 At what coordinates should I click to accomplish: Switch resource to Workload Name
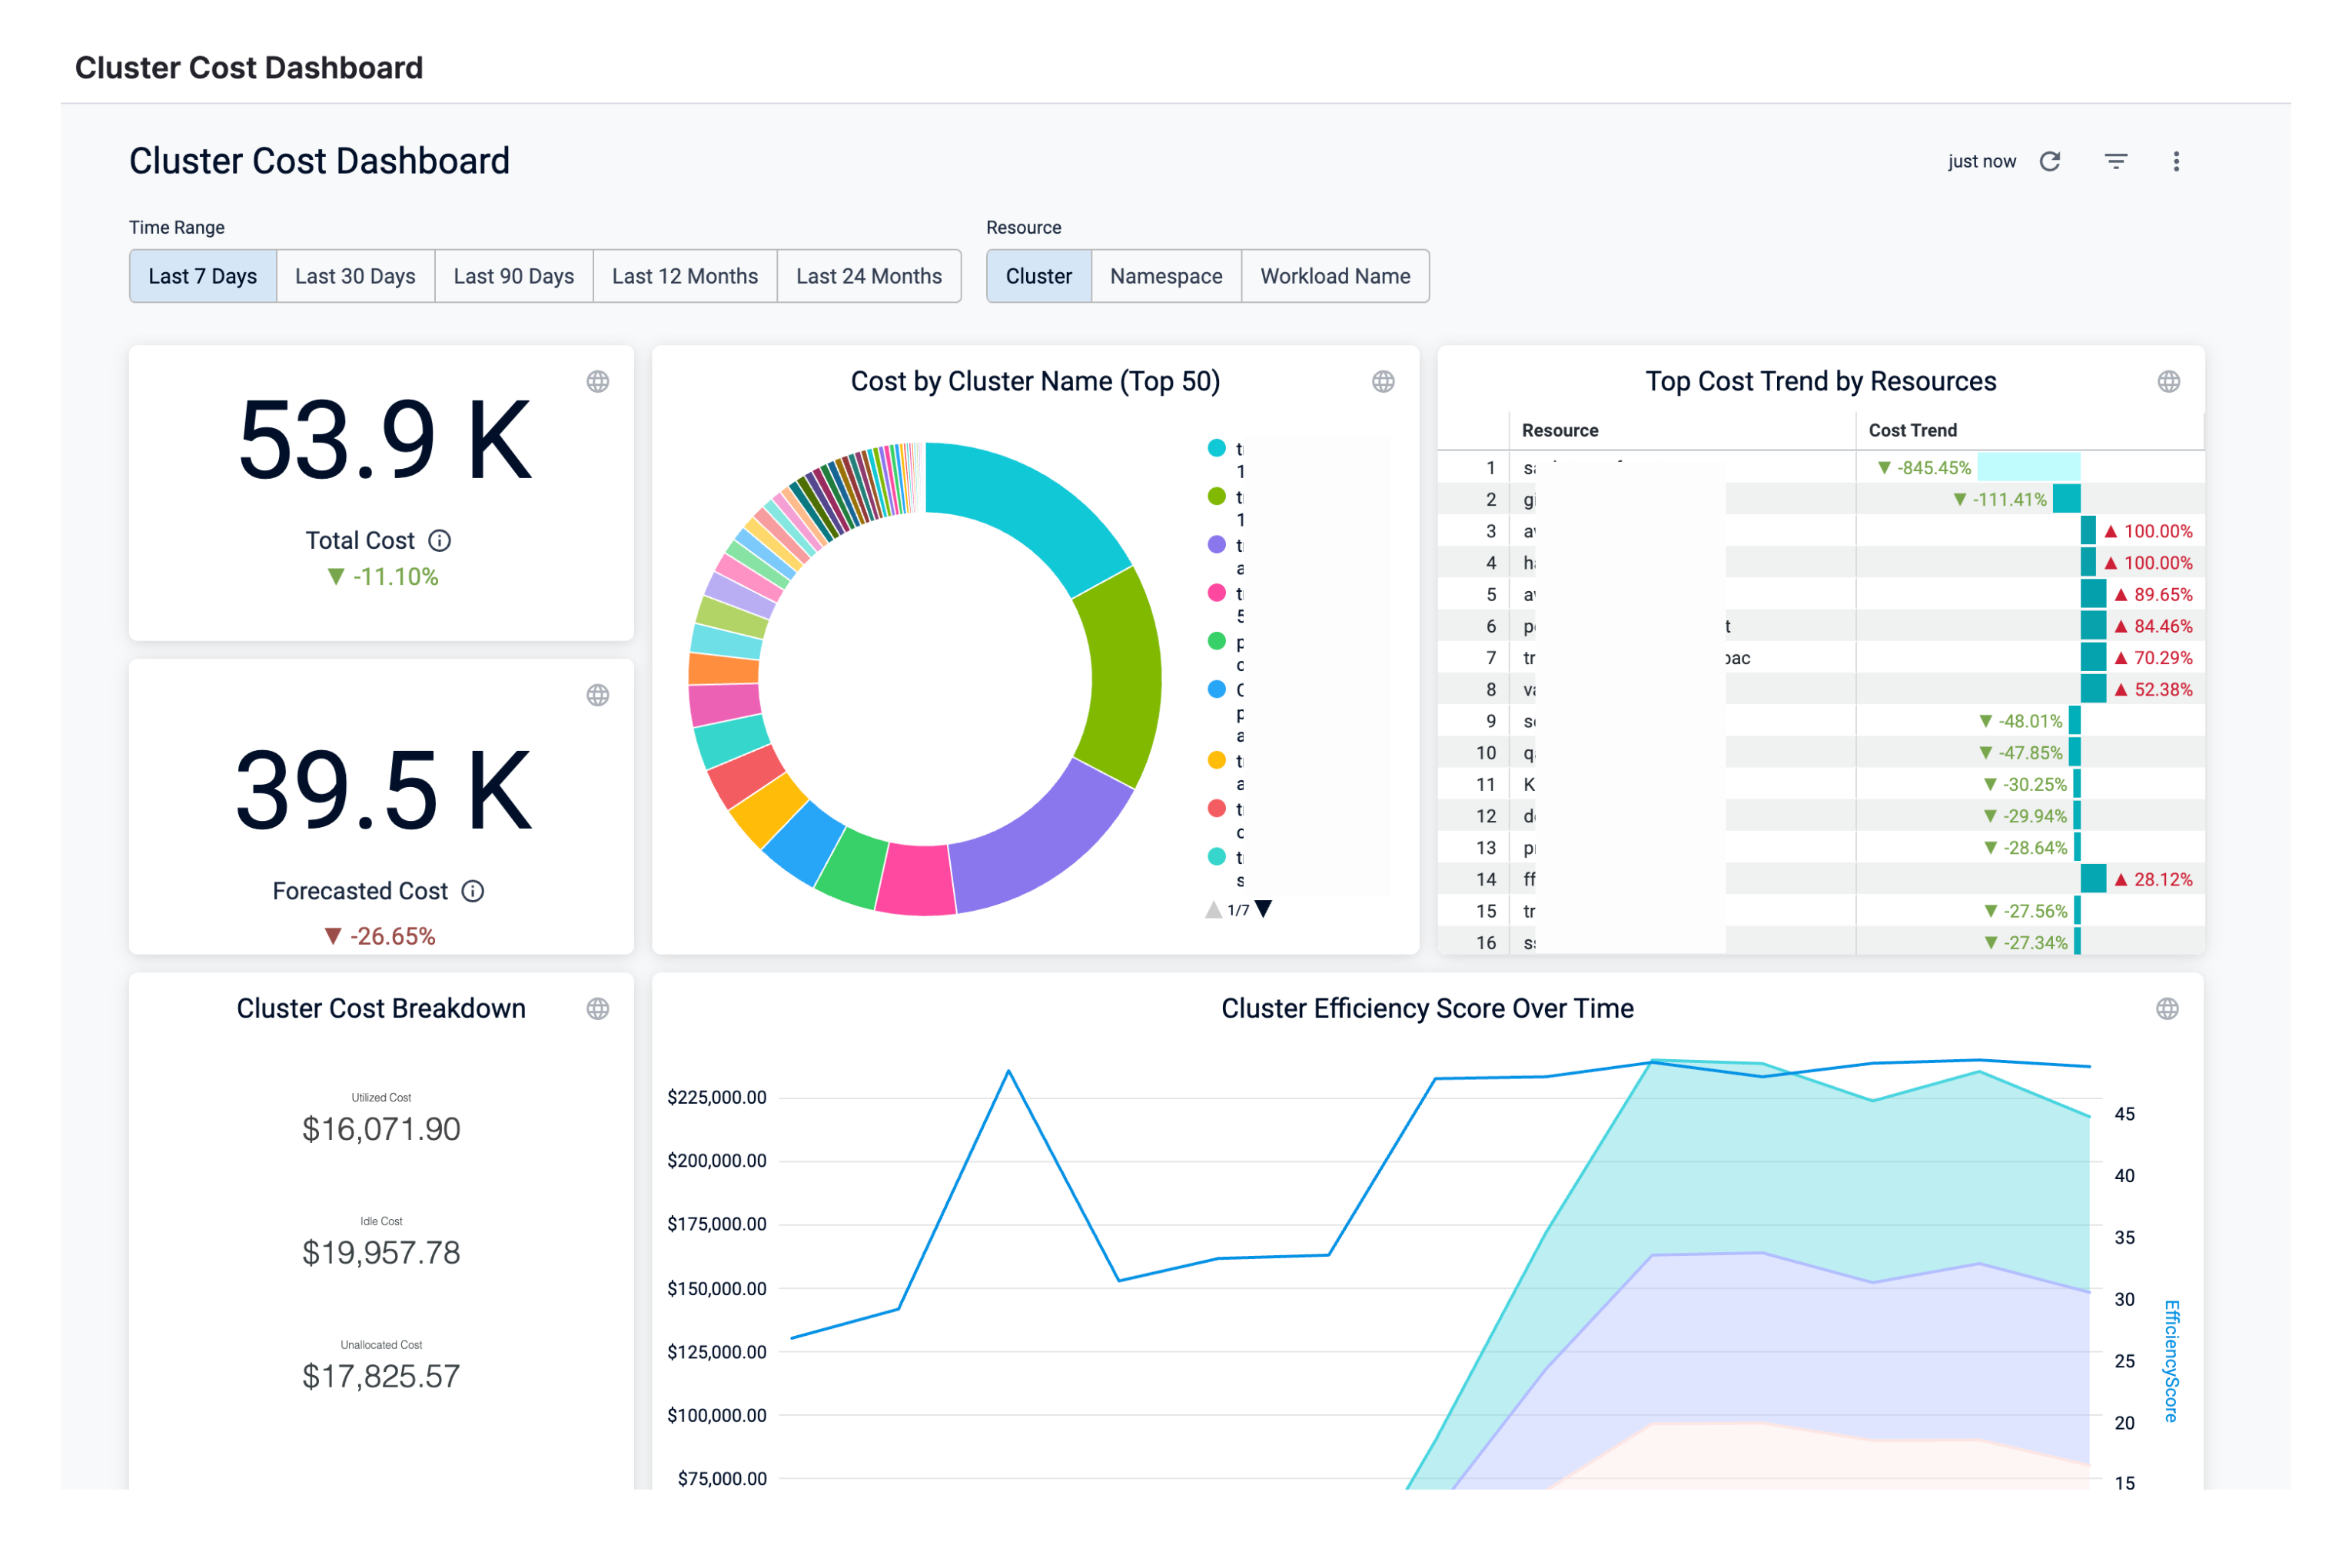pos(1334,276)
